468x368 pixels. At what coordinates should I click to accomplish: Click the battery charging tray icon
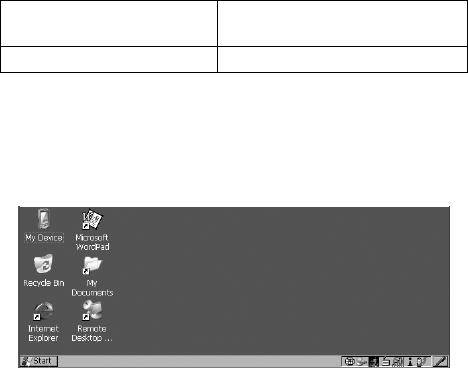pos(422,362)
